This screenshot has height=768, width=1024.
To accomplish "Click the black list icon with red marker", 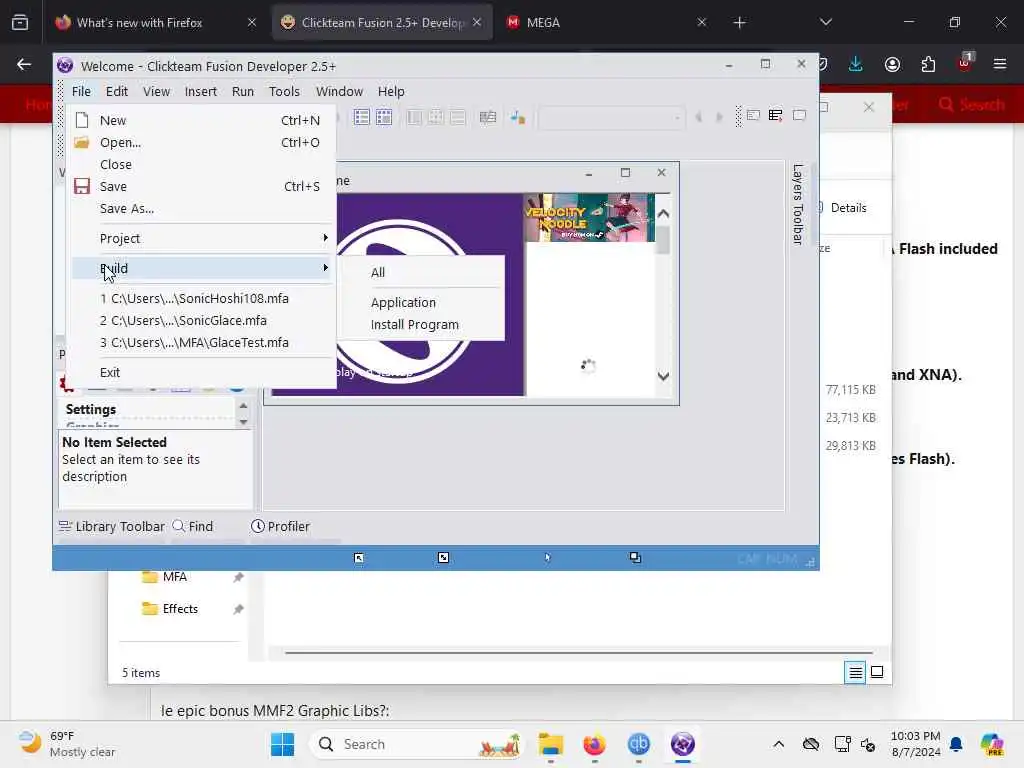I will point(775,116).
